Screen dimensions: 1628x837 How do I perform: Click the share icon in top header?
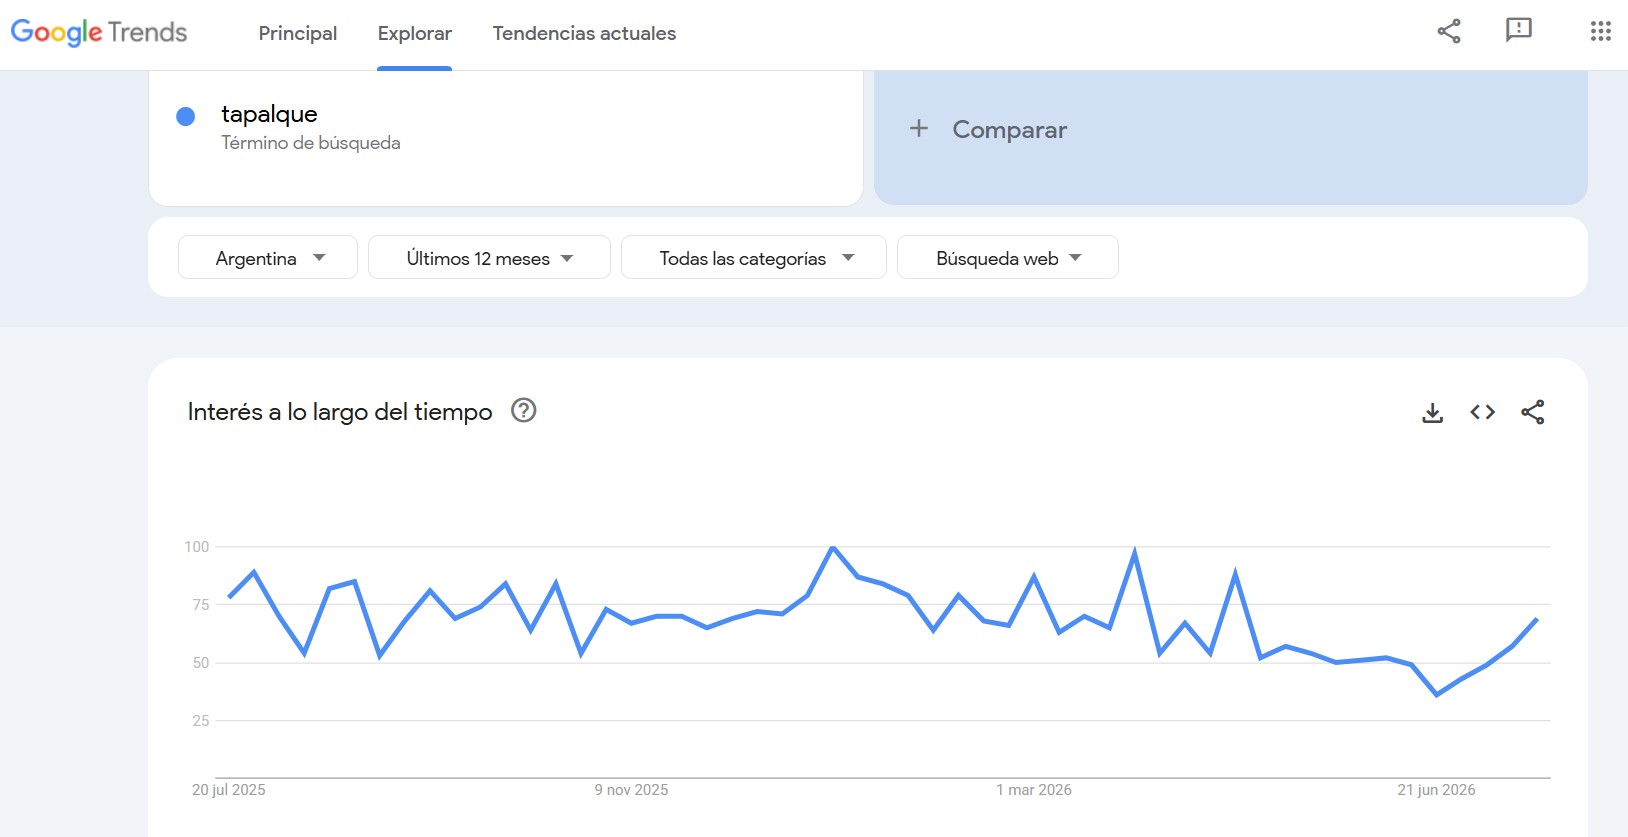pos(1449,31)
